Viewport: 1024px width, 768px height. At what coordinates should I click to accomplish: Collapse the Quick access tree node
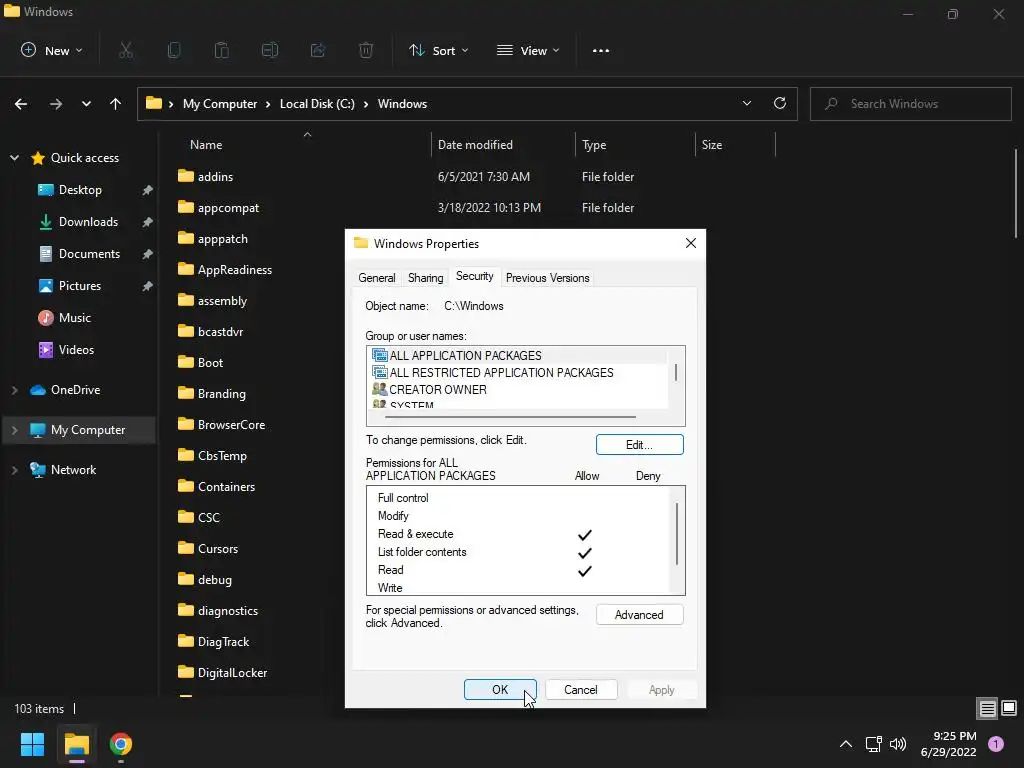(x=14, y=158)
